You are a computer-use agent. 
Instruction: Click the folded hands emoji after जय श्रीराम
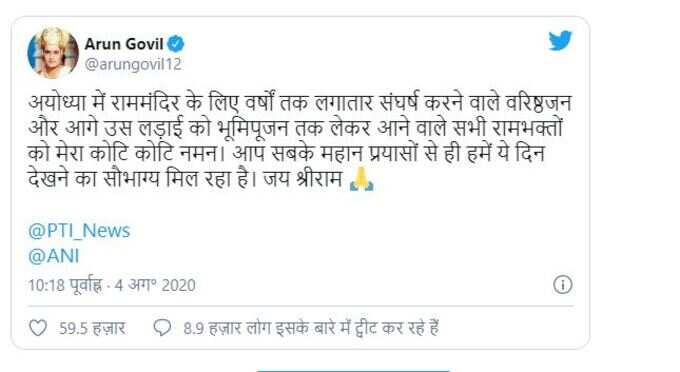361,179
